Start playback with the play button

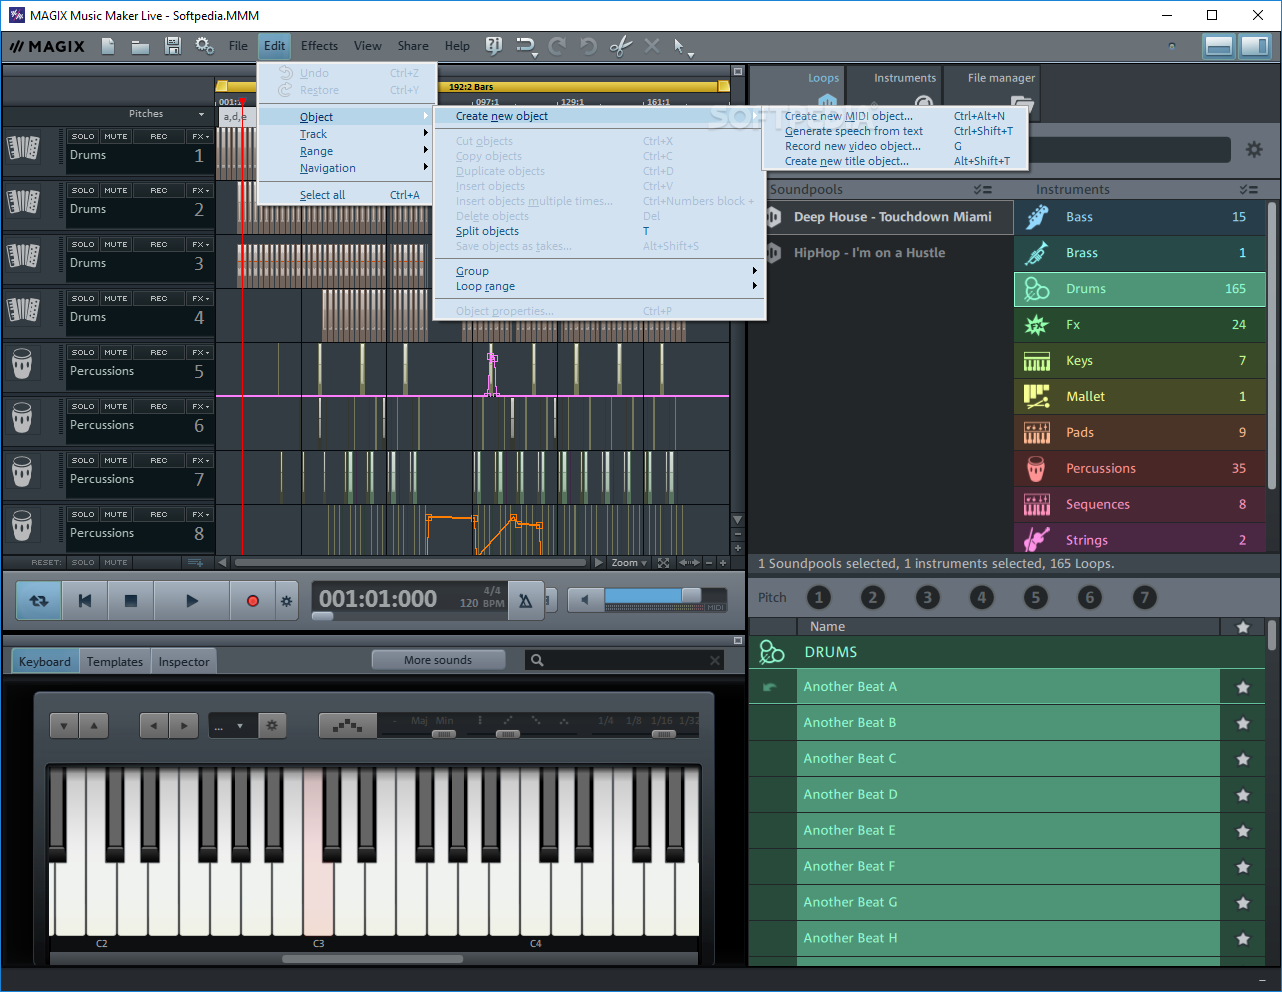(192, 601)
